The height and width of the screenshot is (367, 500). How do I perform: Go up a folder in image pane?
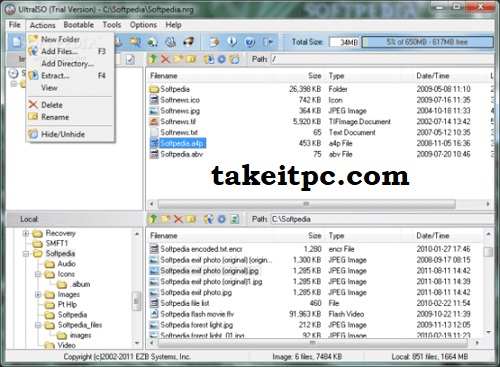(x=153, y=59)
